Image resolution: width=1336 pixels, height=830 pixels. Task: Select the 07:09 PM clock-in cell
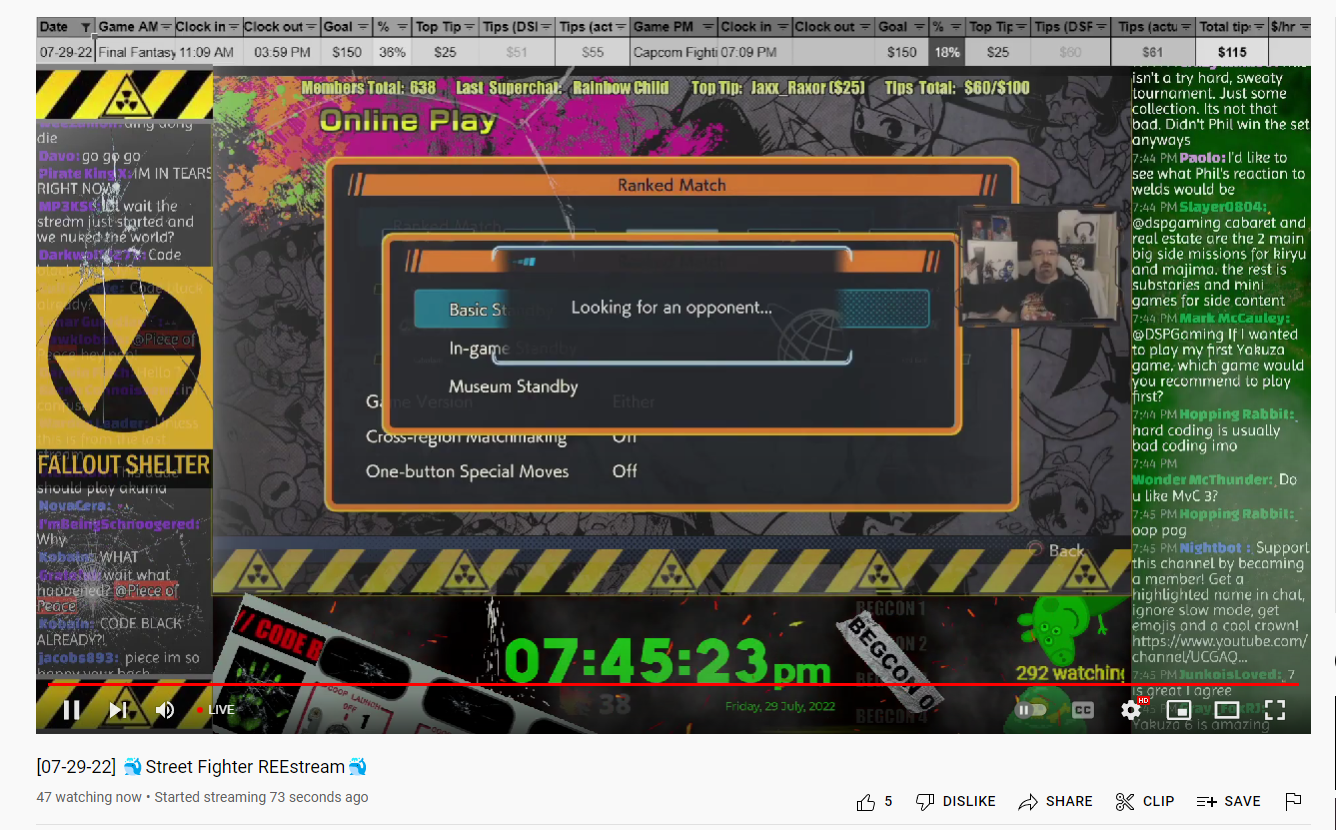[754, 52]
